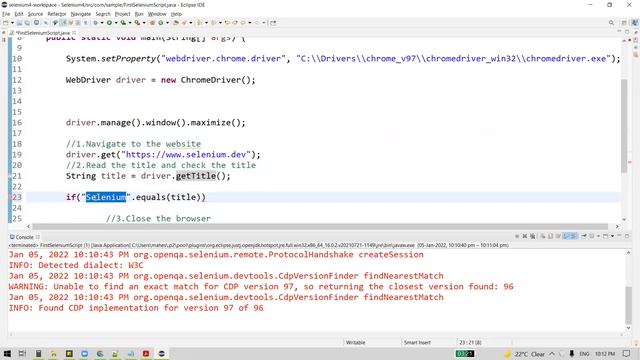Click the highlighted "Selenium" string on line 23
This screenshot has width=640, height=360.
(x=106, y=197)
